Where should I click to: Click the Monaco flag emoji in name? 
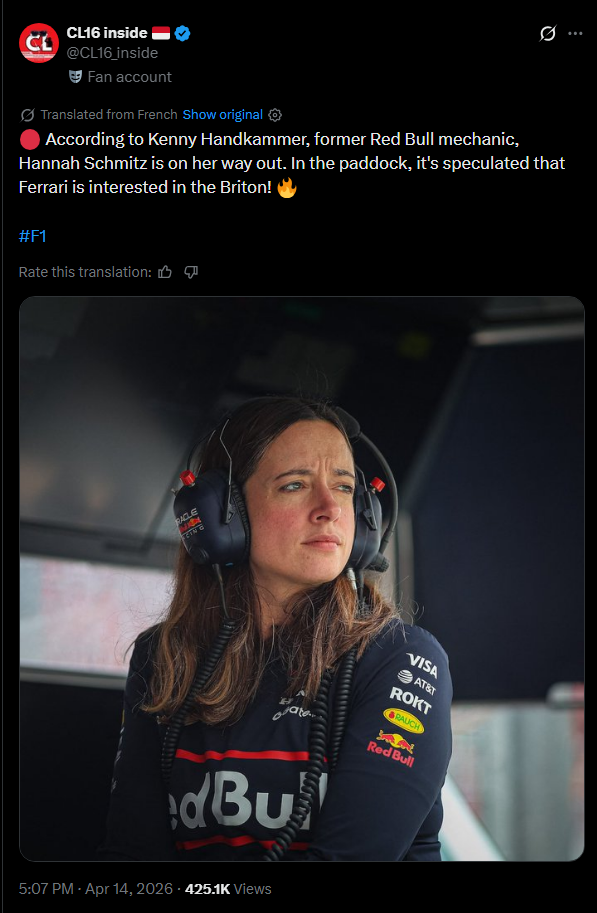click(x=161, y=34)
